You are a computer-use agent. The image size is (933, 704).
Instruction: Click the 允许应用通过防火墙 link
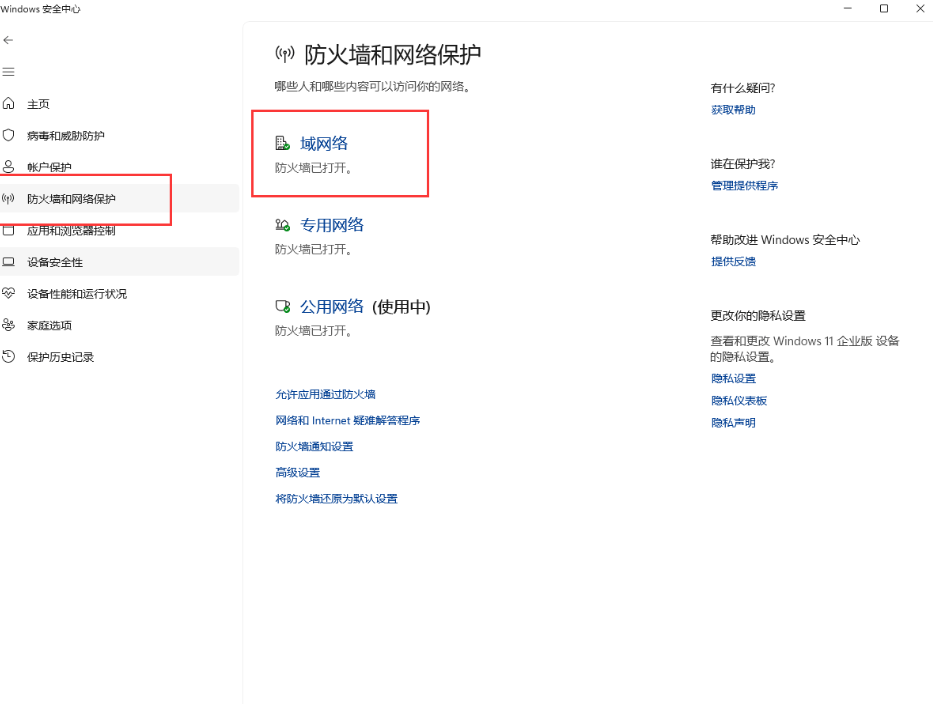click(325, 395)
